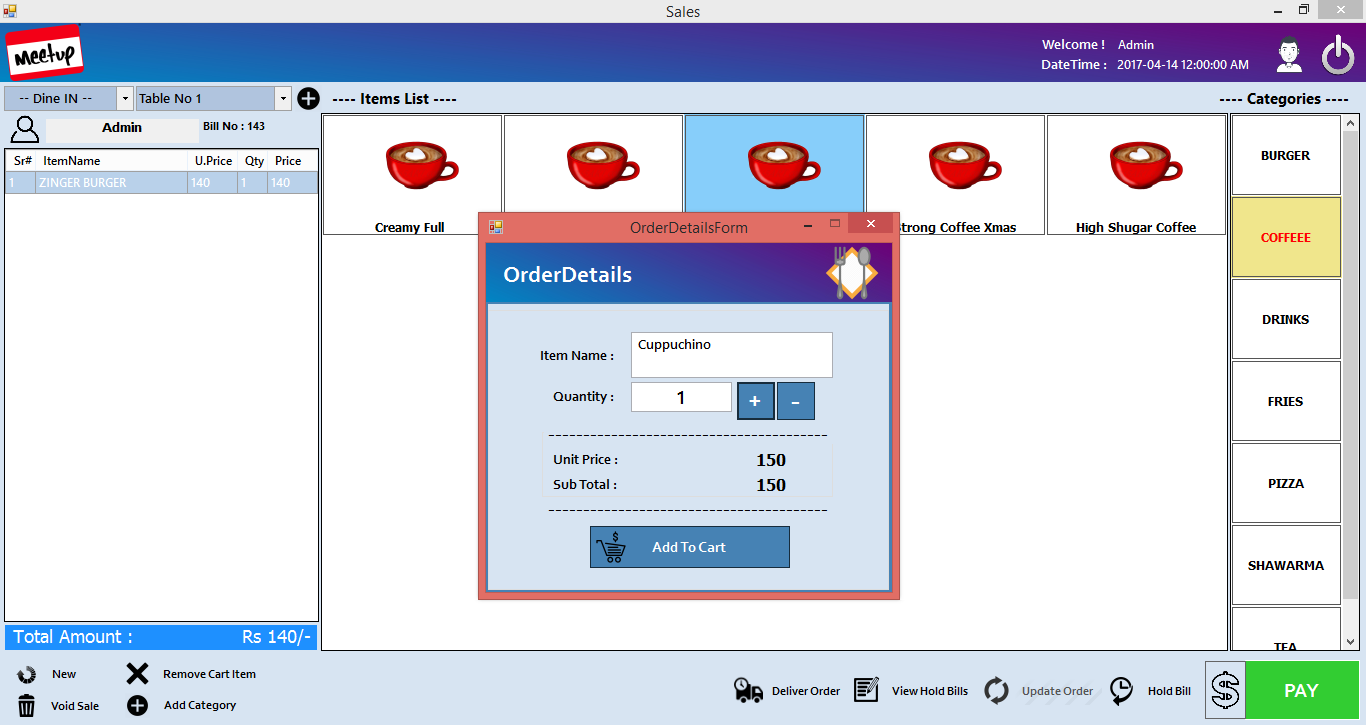Increase quantity with the plus stepper

coord(756,400)
